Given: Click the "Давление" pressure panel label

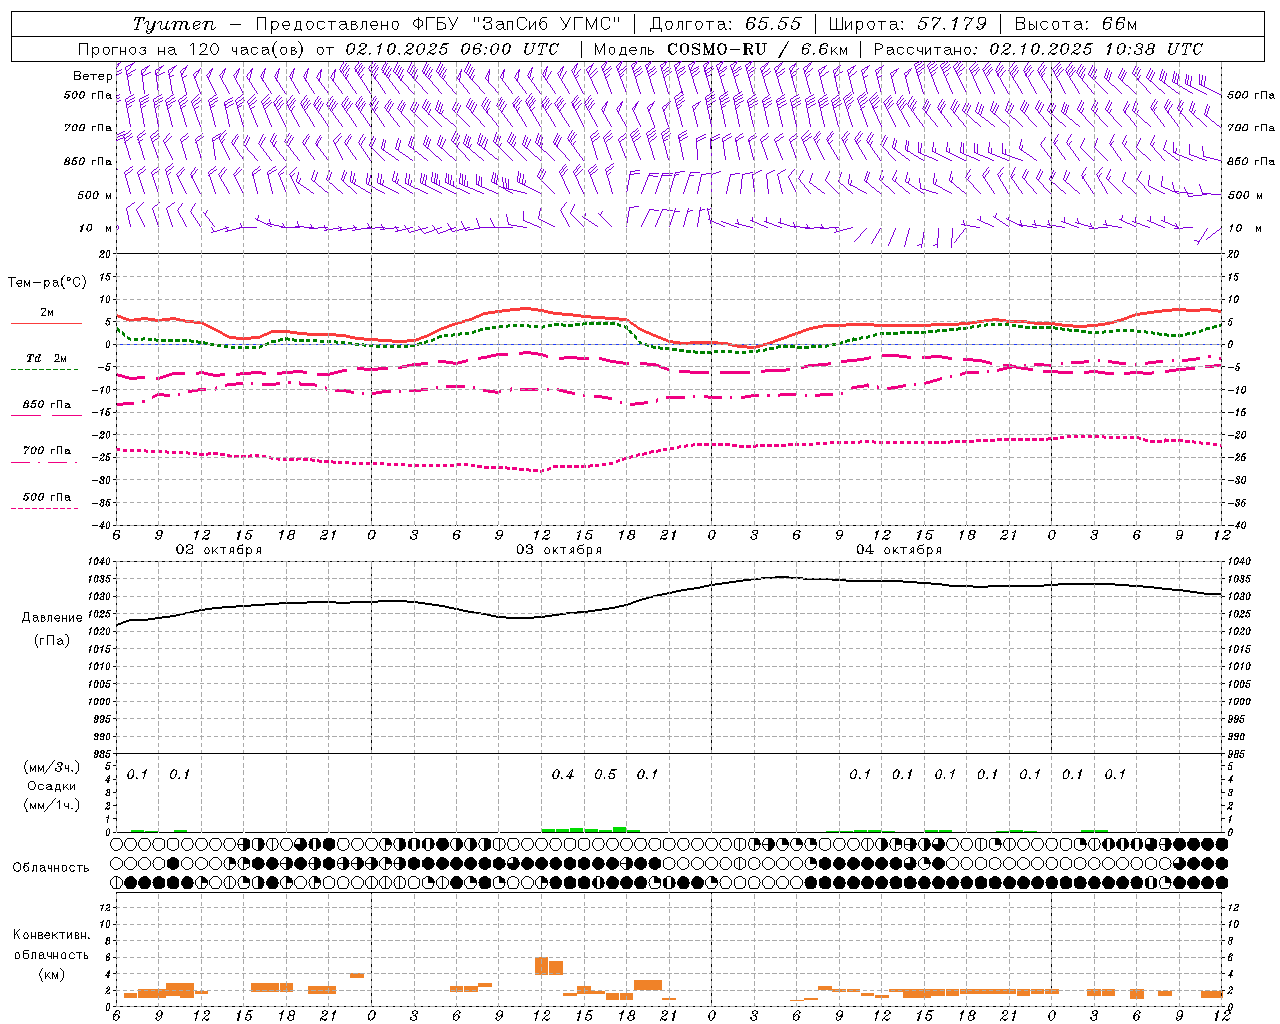Looking at the screenshot, I should point(52,618).
